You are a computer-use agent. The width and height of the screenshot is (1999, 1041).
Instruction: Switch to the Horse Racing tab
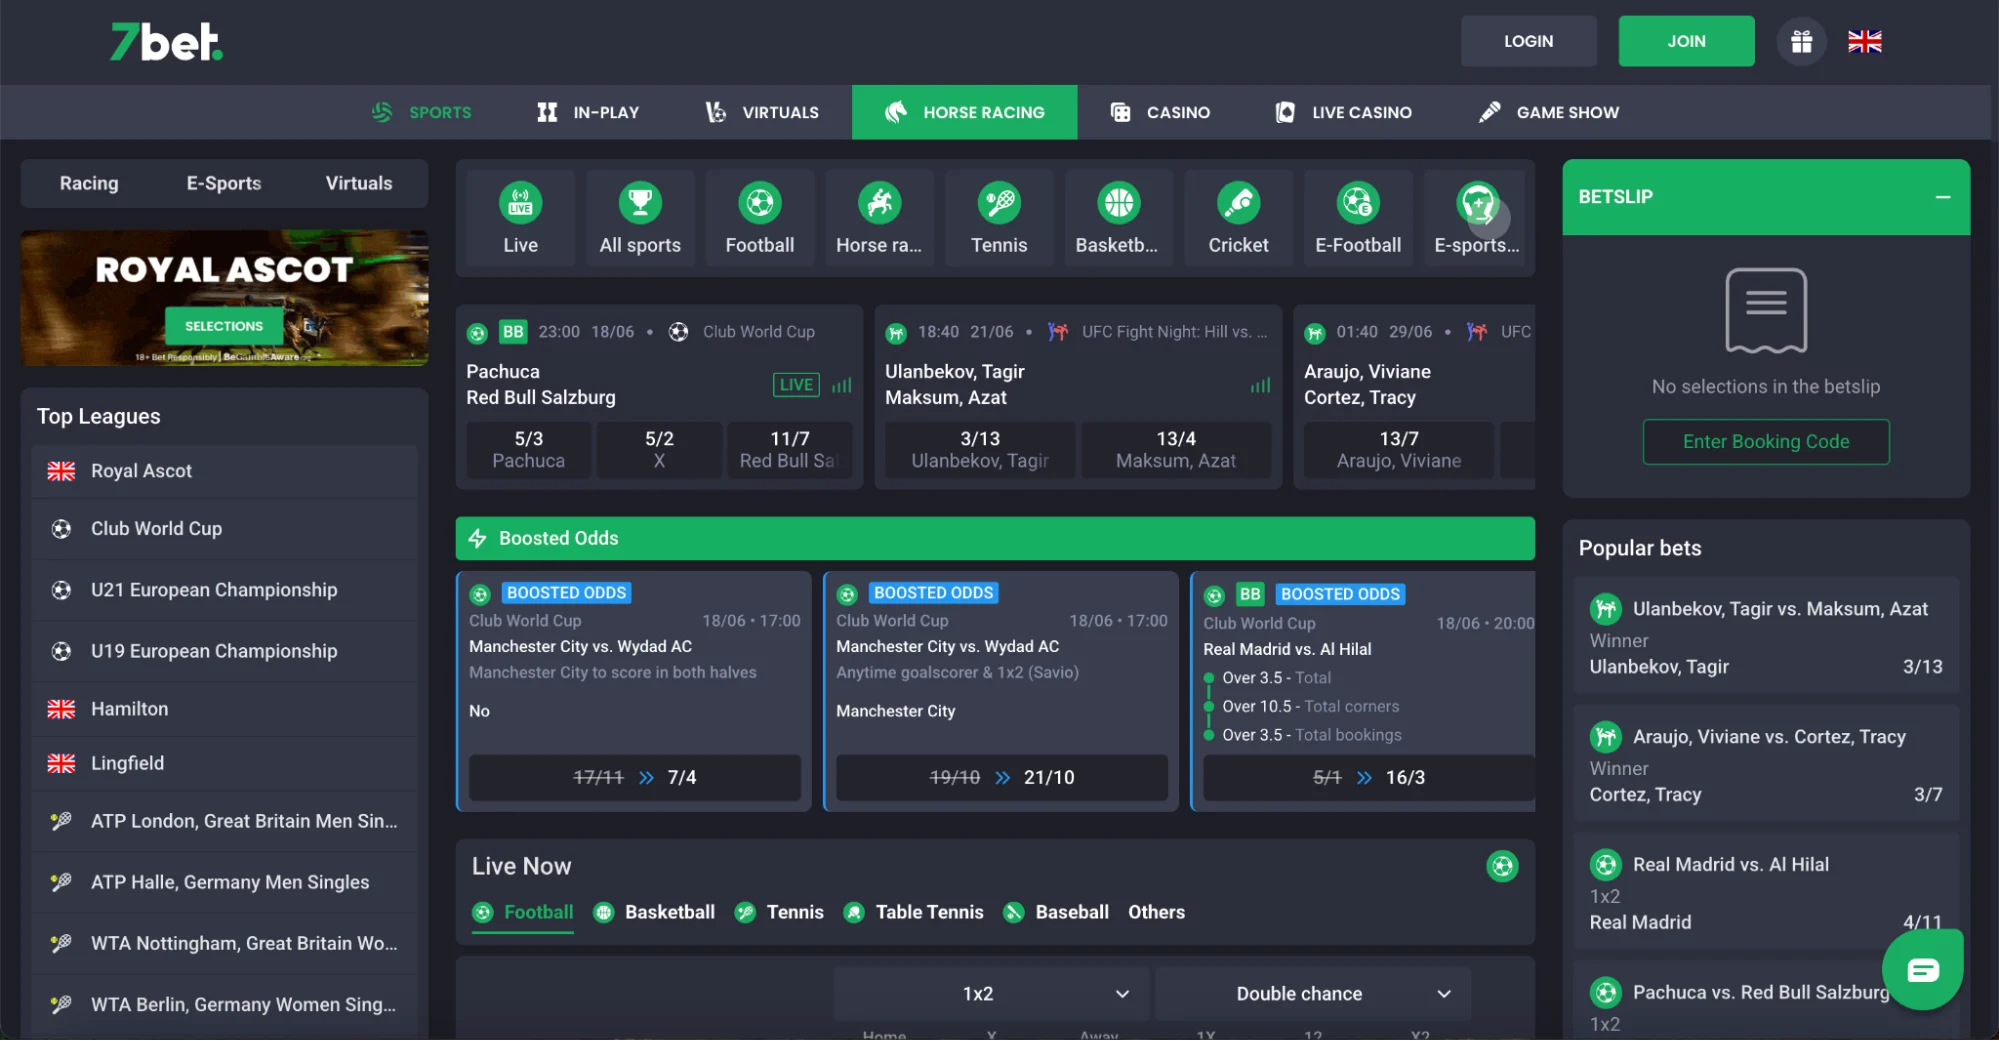964,112
